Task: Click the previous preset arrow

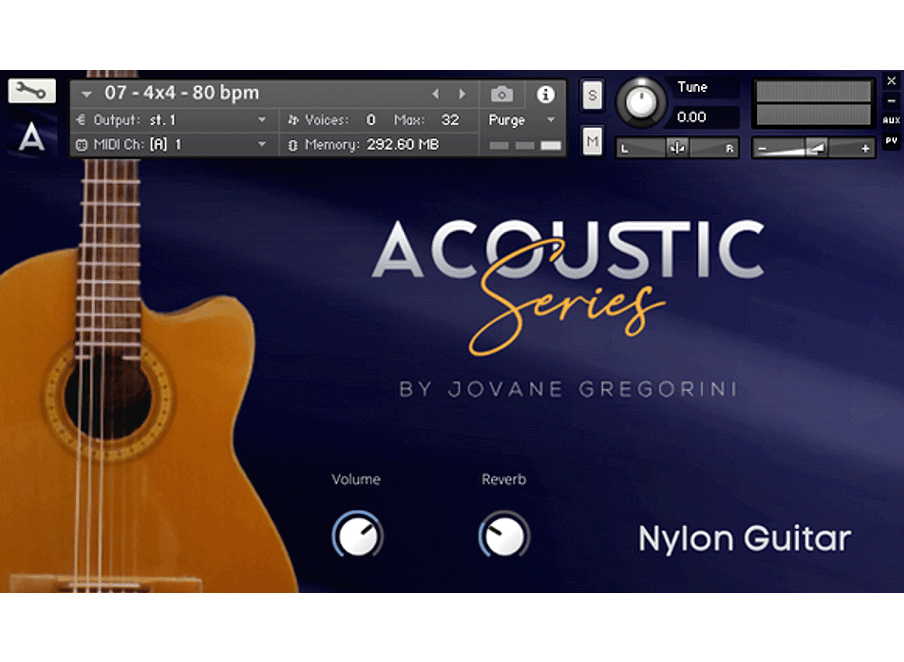Action: pos(437,93)
